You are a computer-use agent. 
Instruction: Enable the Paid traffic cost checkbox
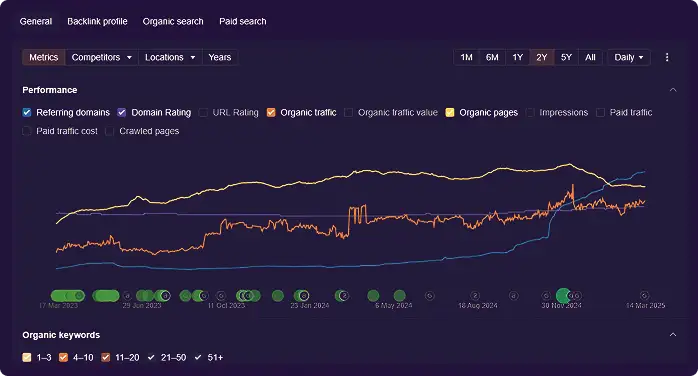pos(27,131)
